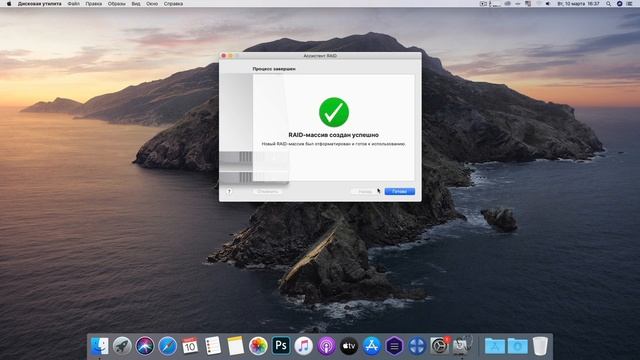Open the Файл menu
Screen dimensions: 640x360
(x=73, y=4)
